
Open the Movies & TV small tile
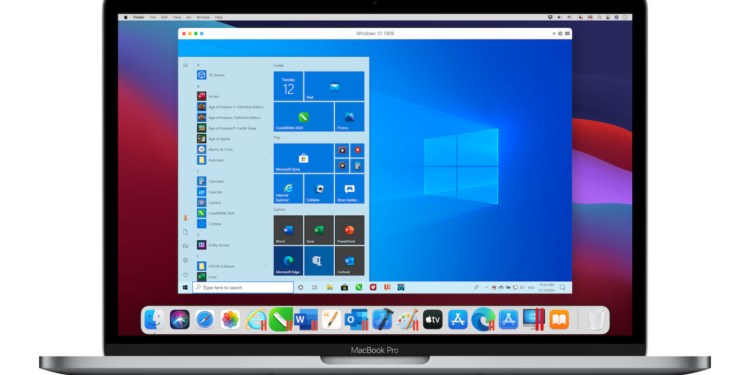pyautogui.click(x=342, y=150)
